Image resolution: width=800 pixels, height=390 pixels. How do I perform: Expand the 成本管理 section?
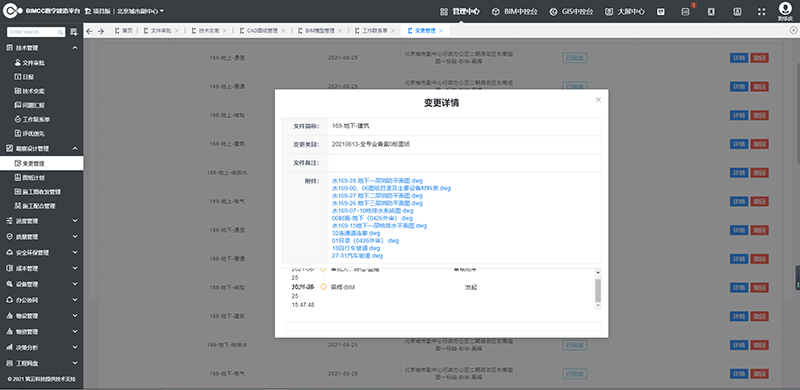[x=42, y=268]
